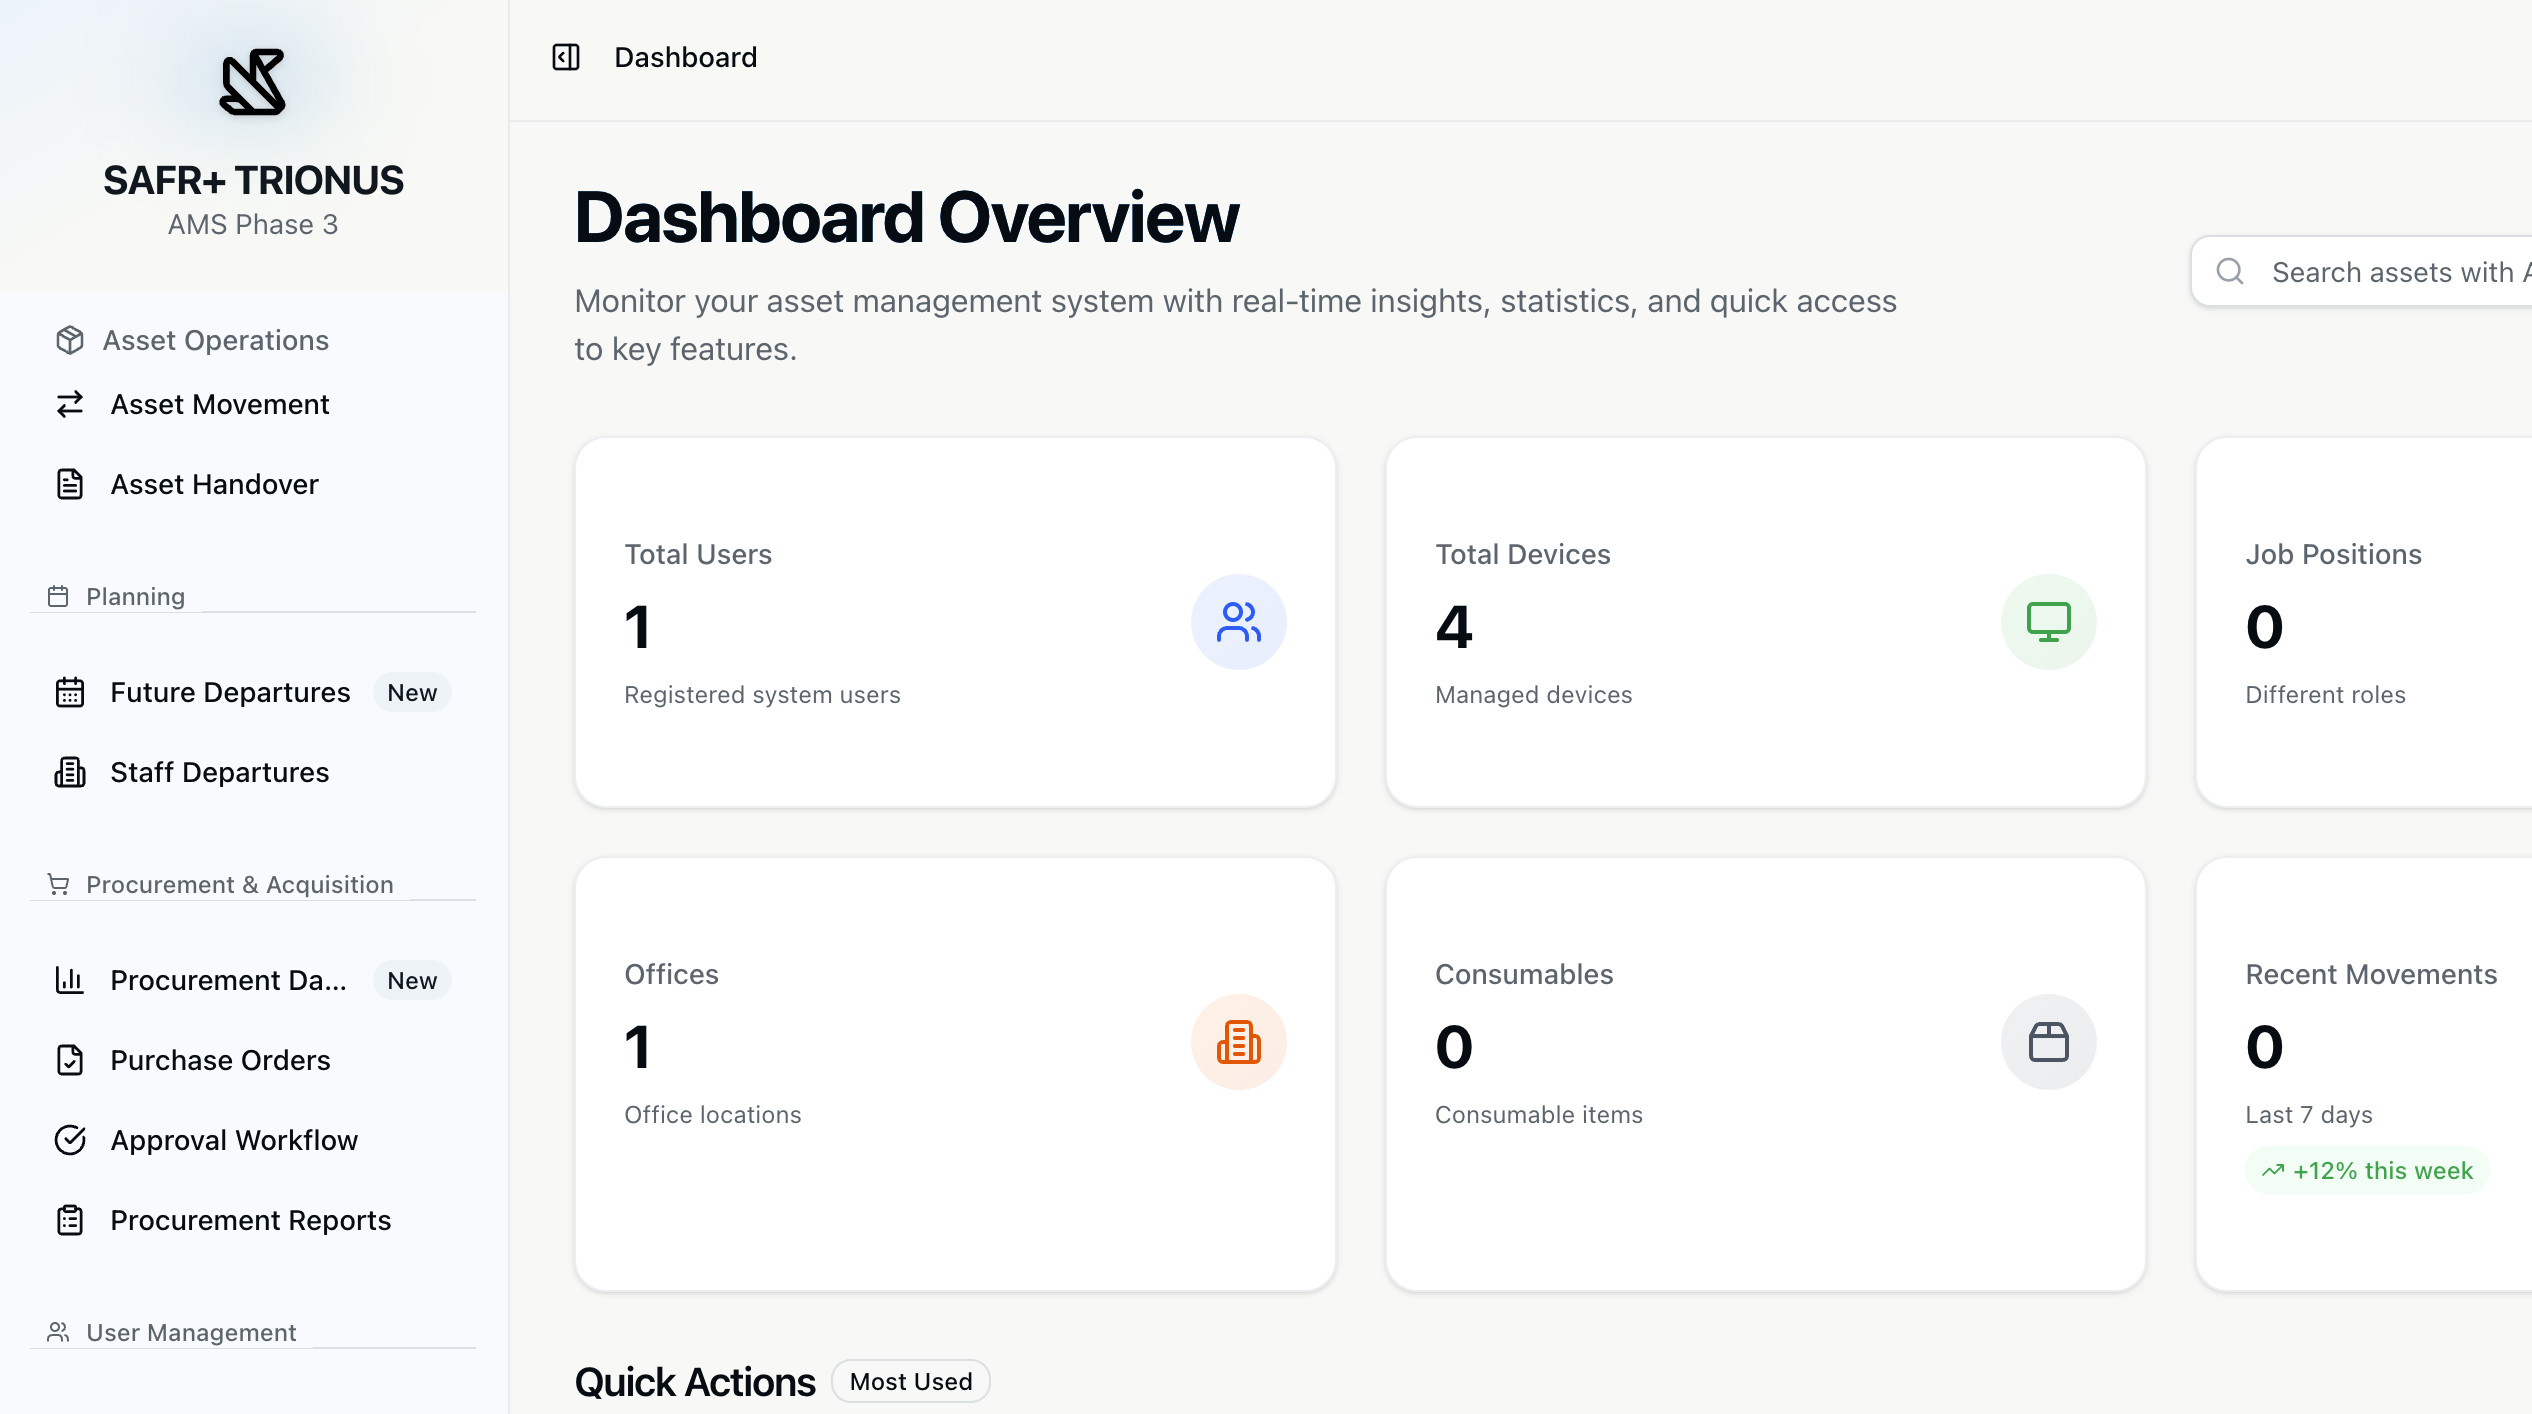The width and height of the screenshot is (2532, 1414).
Task: Select the Asset Movement transfer icon
Action: tap(69, 404)
